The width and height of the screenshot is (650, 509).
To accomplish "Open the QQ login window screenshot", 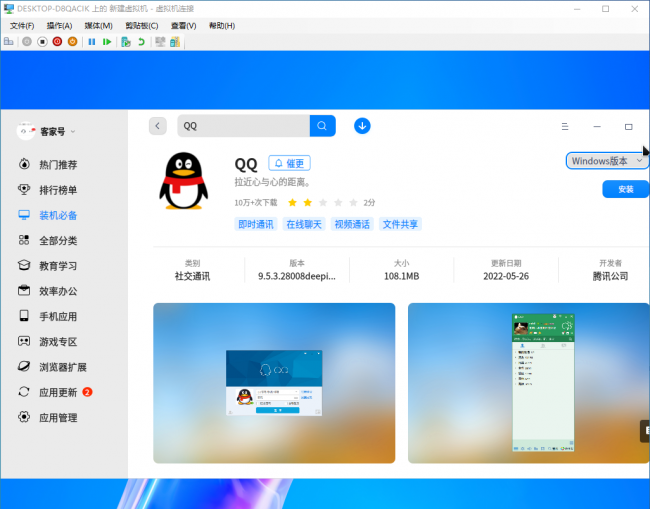I will [x=274, y=383].
